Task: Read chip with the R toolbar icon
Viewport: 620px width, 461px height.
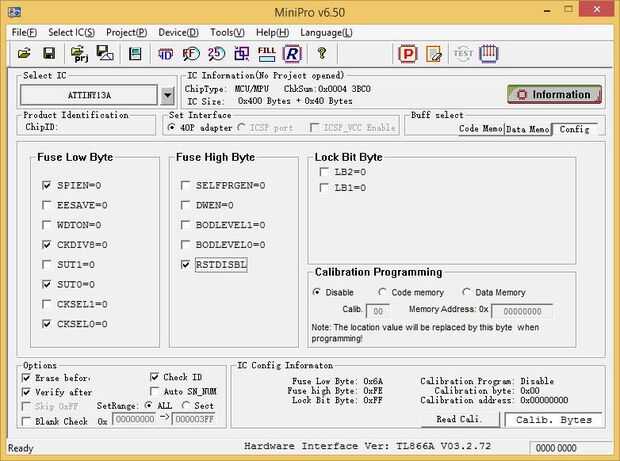Action: 293,54
